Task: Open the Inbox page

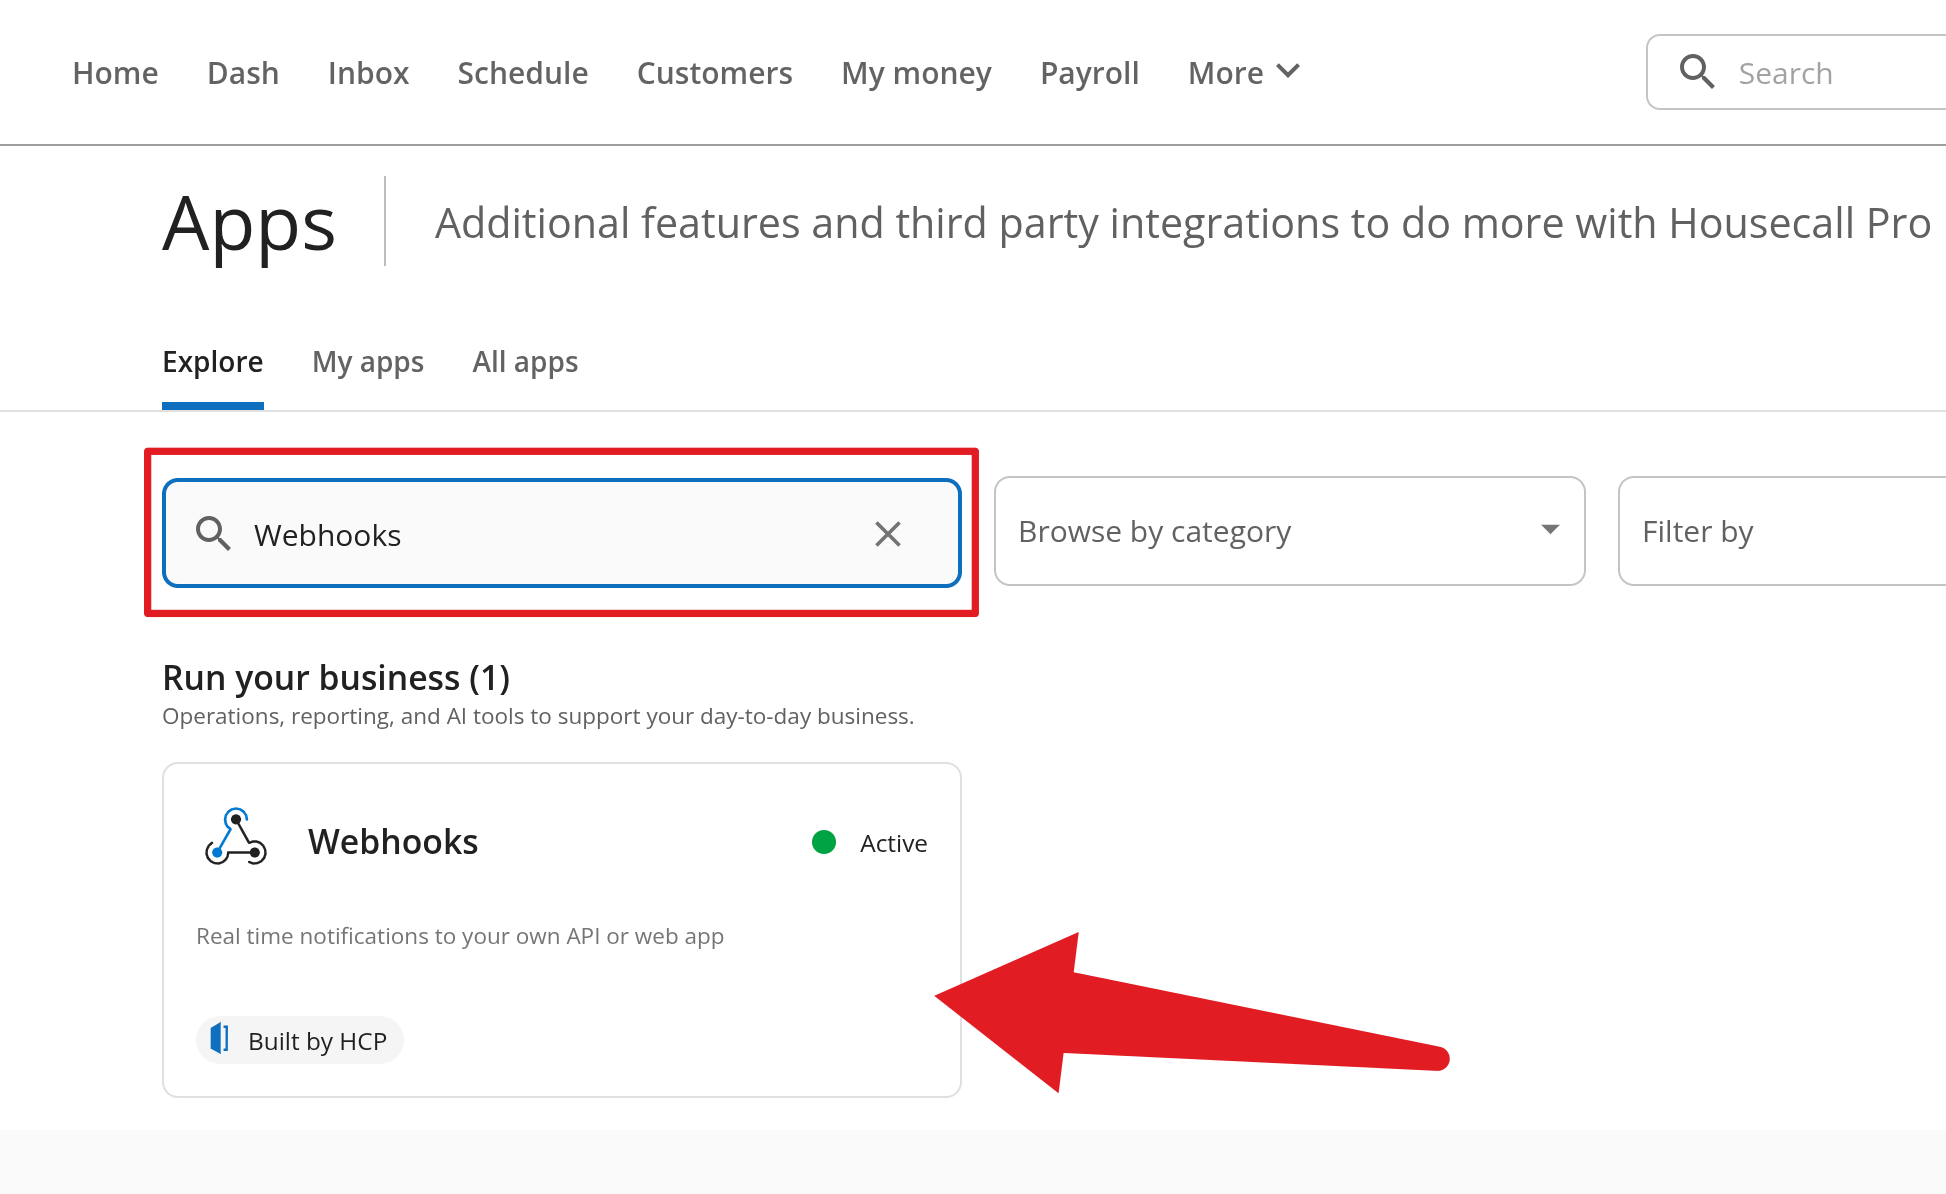Action: tap(368, 73)
